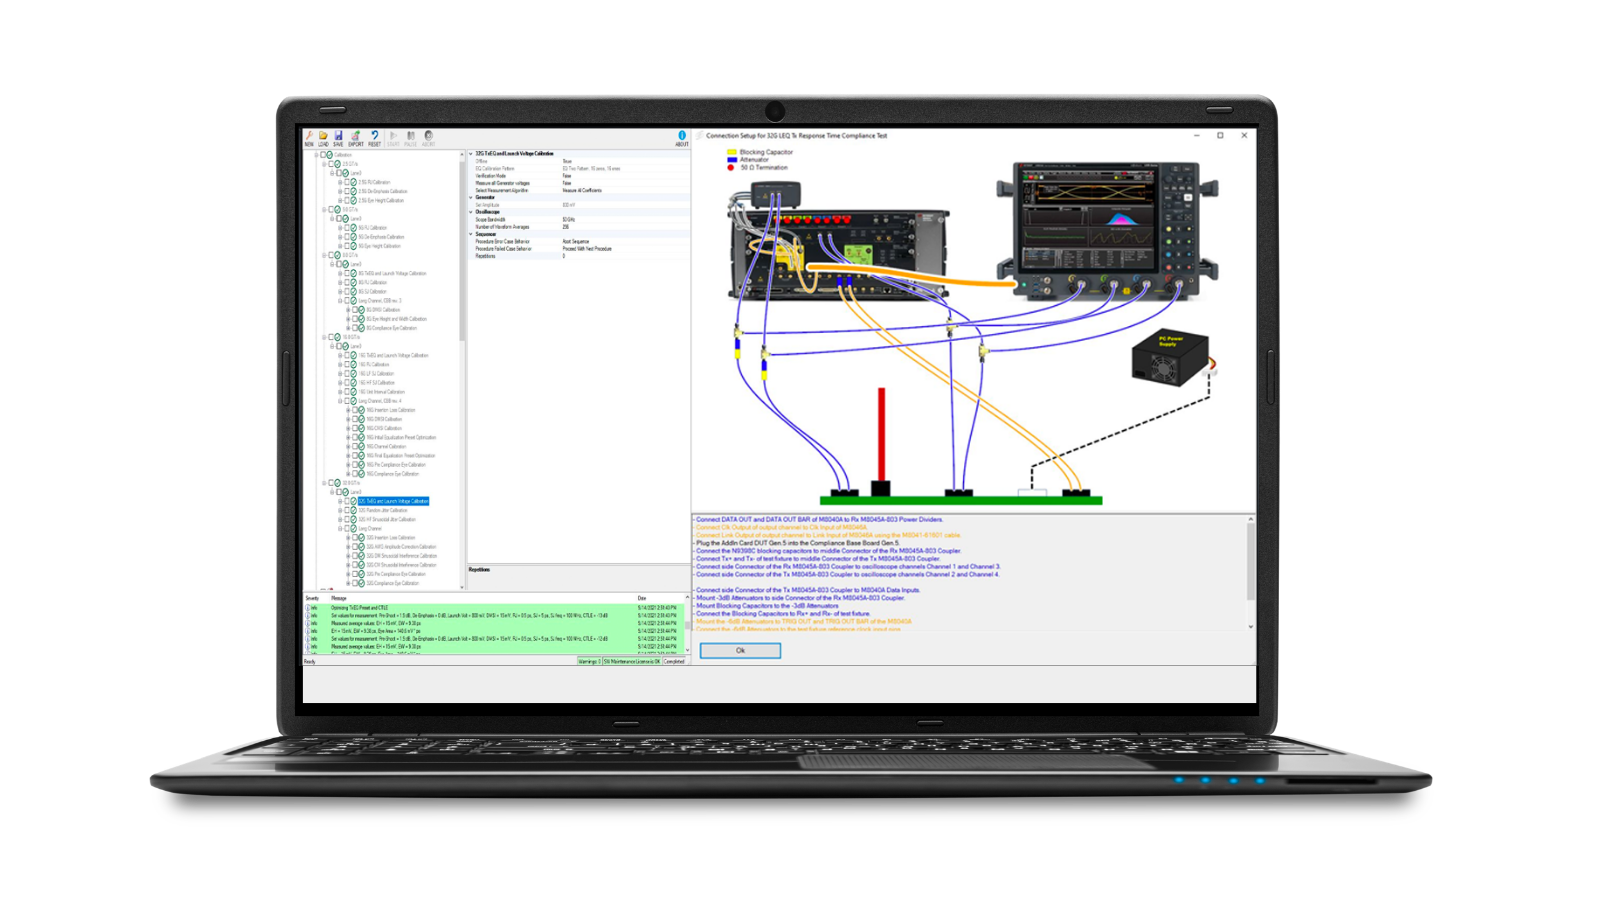Click the NEW toolbar icon

pos(309,136)
